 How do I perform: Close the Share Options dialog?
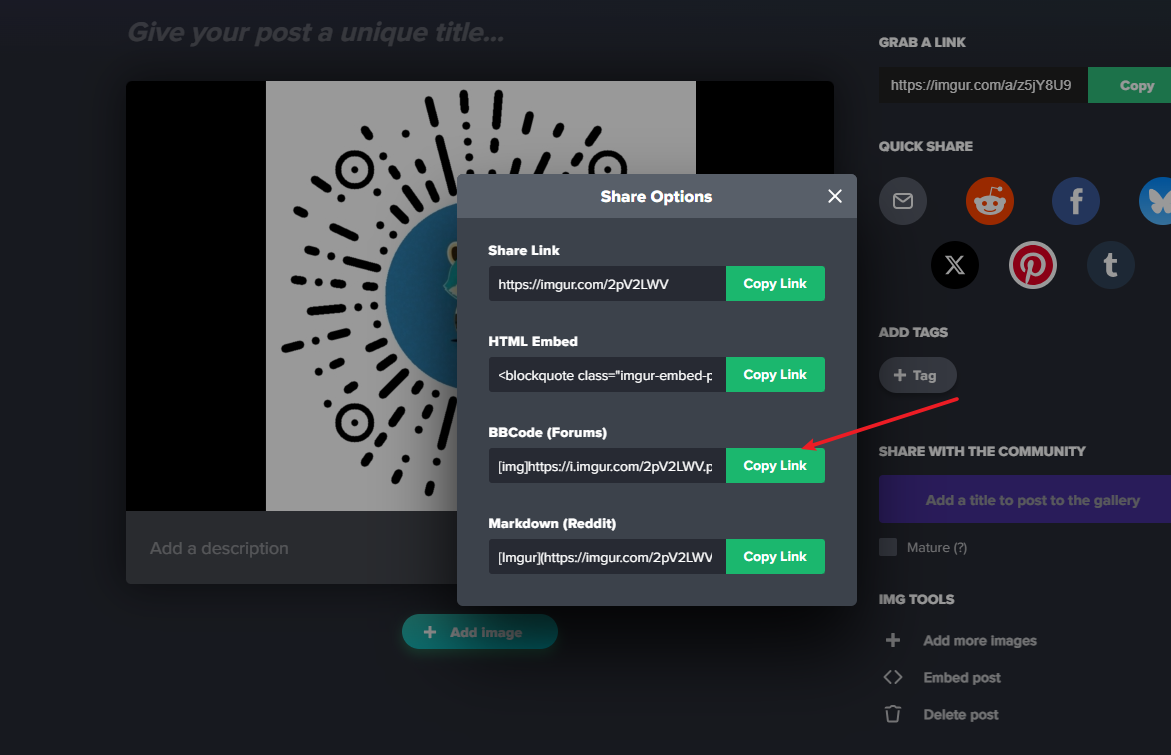(835, 196)
